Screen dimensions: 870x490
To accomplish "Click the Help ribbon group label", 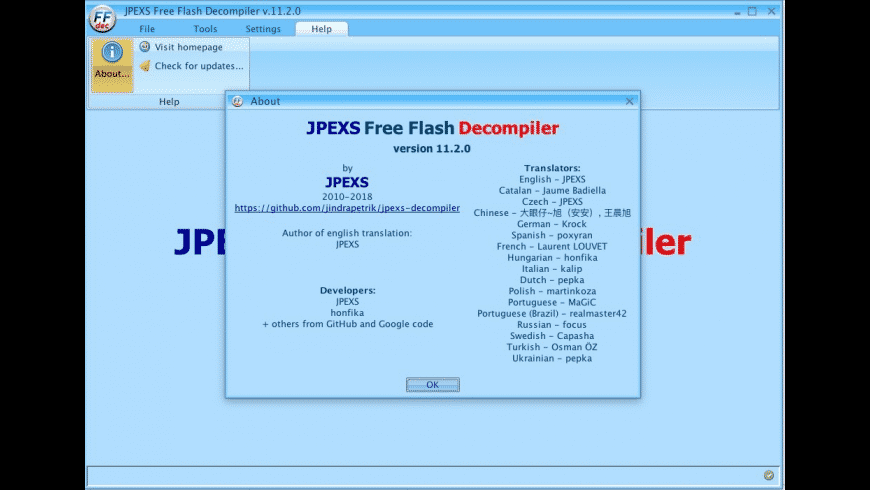I will click(169, 102).
